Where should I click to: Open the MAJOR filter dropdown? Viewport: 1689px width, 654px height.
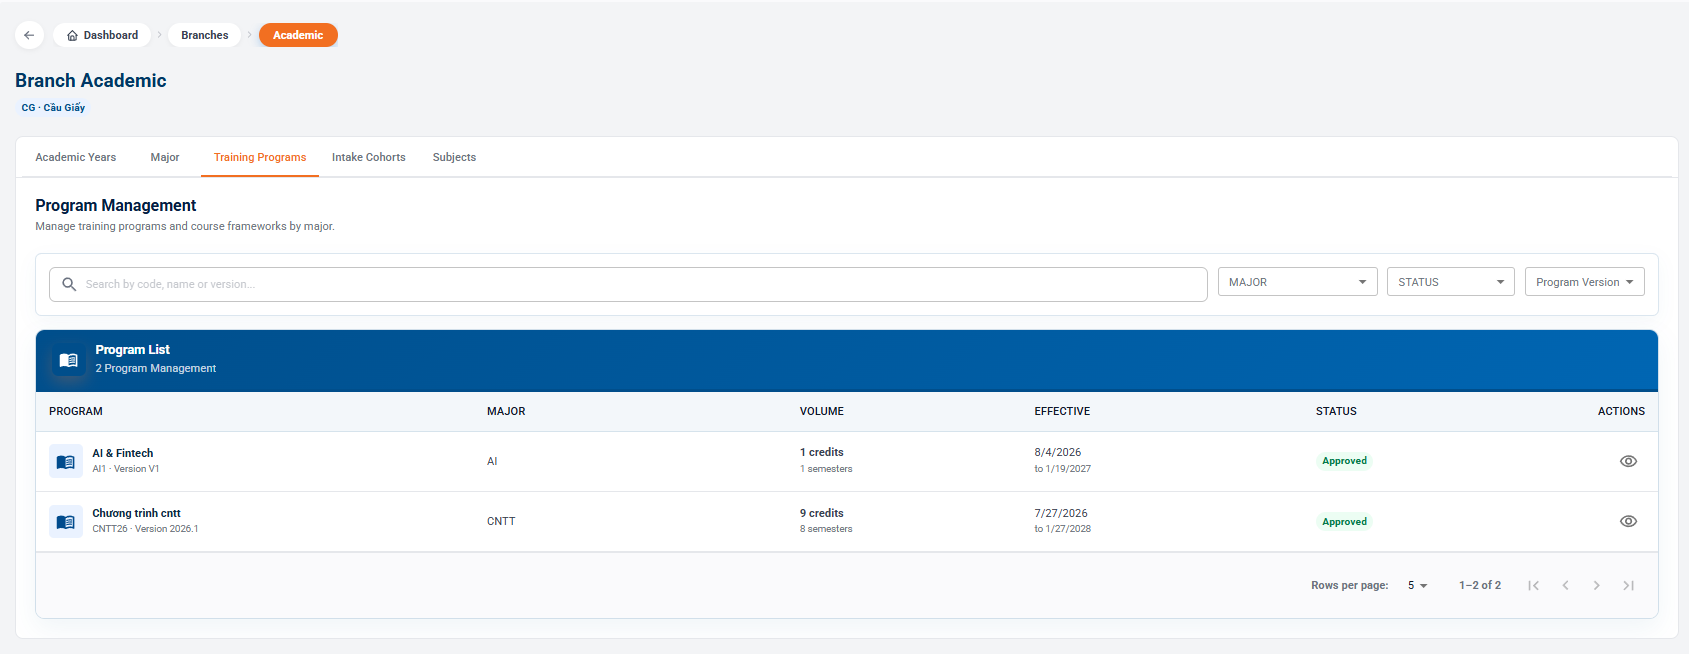click(x=1298, y=282)
